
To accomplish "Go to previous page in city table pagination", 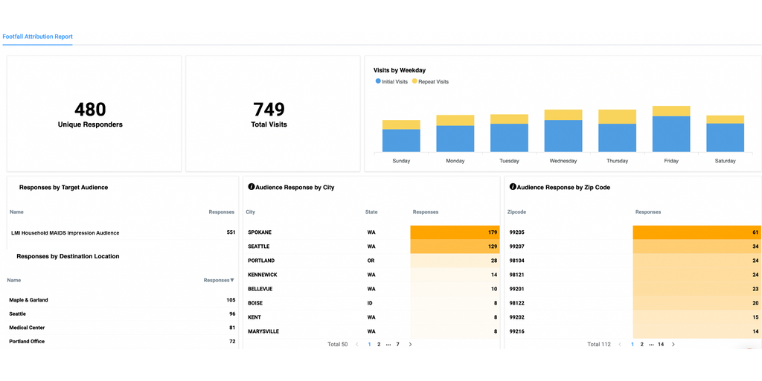I will coord(357,345).
